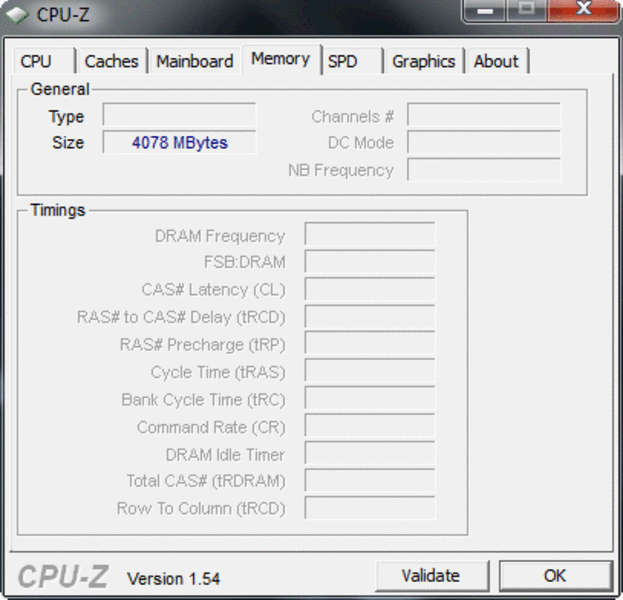Click the DRAM Idle Timer field
This screenshot has height=600, width=623.
coord(370,453)
